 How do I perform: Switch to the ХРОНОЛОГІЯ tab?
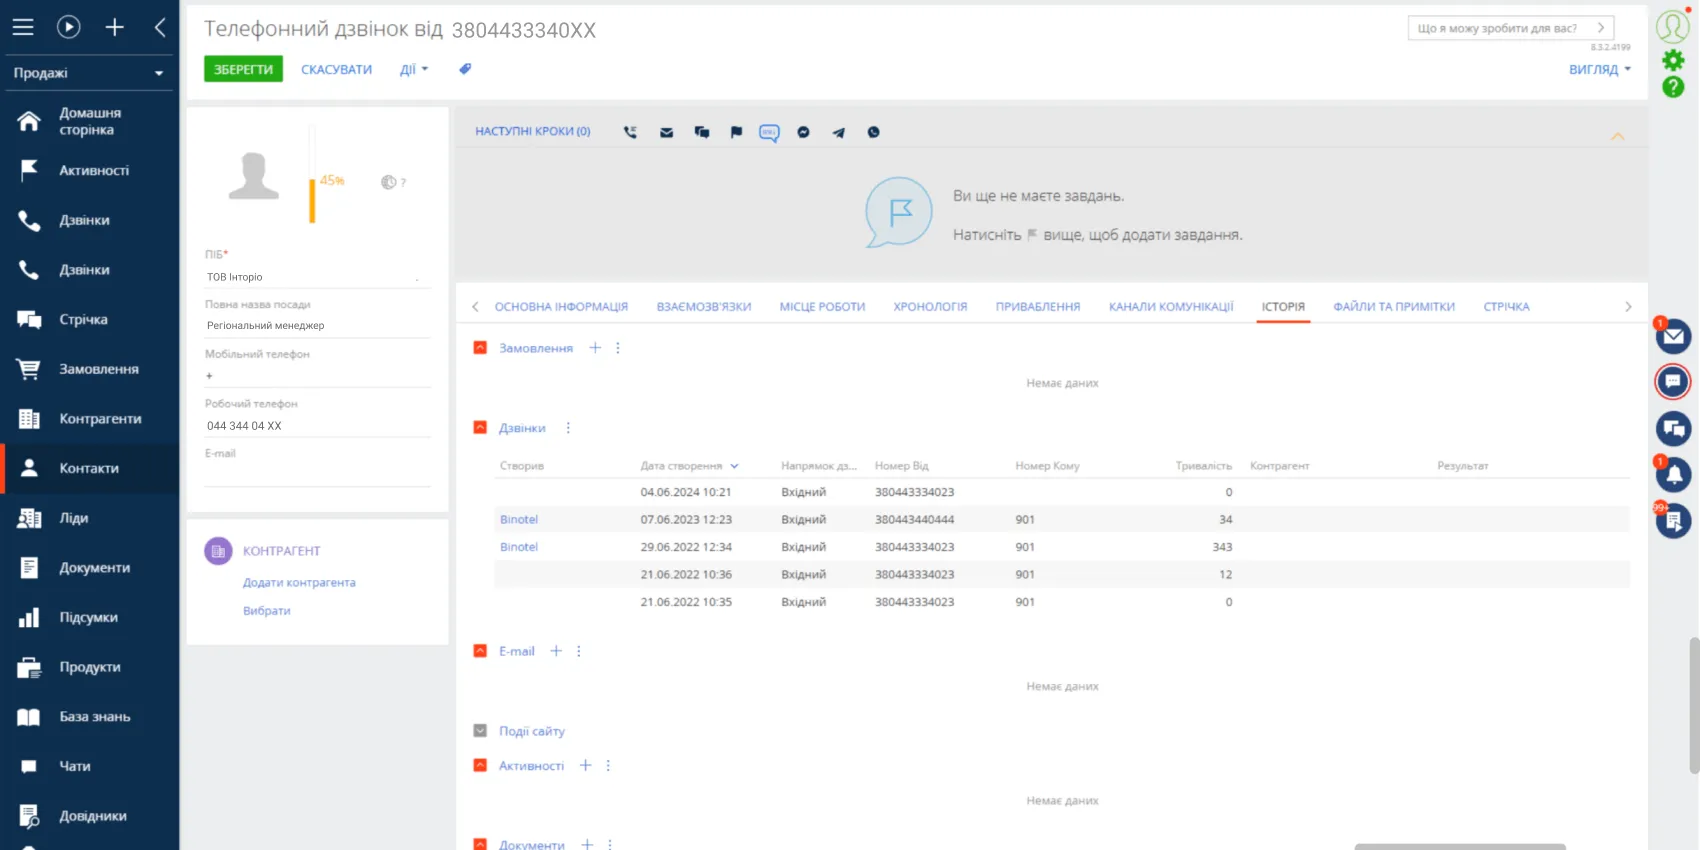pyautogui.click(x=930, y=307)
